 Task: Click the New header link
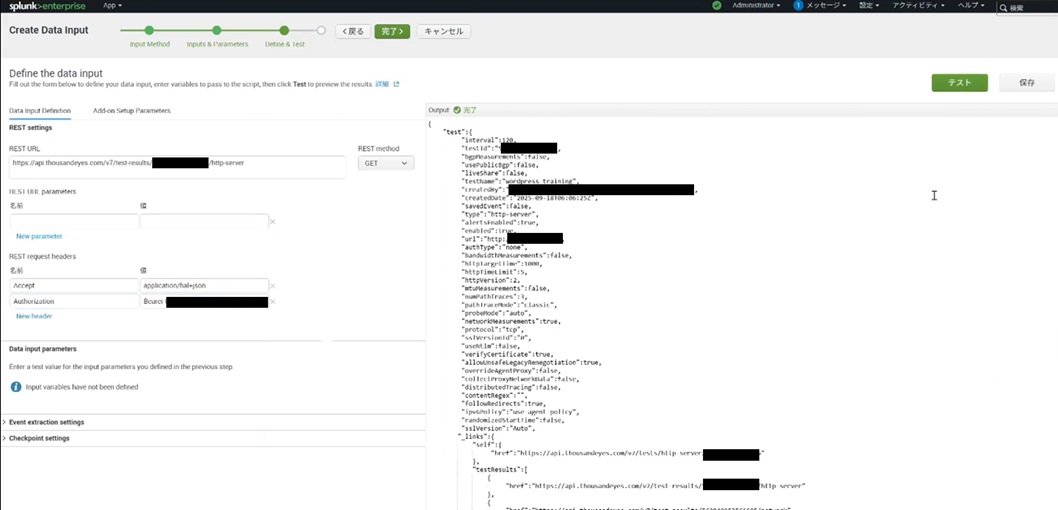(34, 316)
